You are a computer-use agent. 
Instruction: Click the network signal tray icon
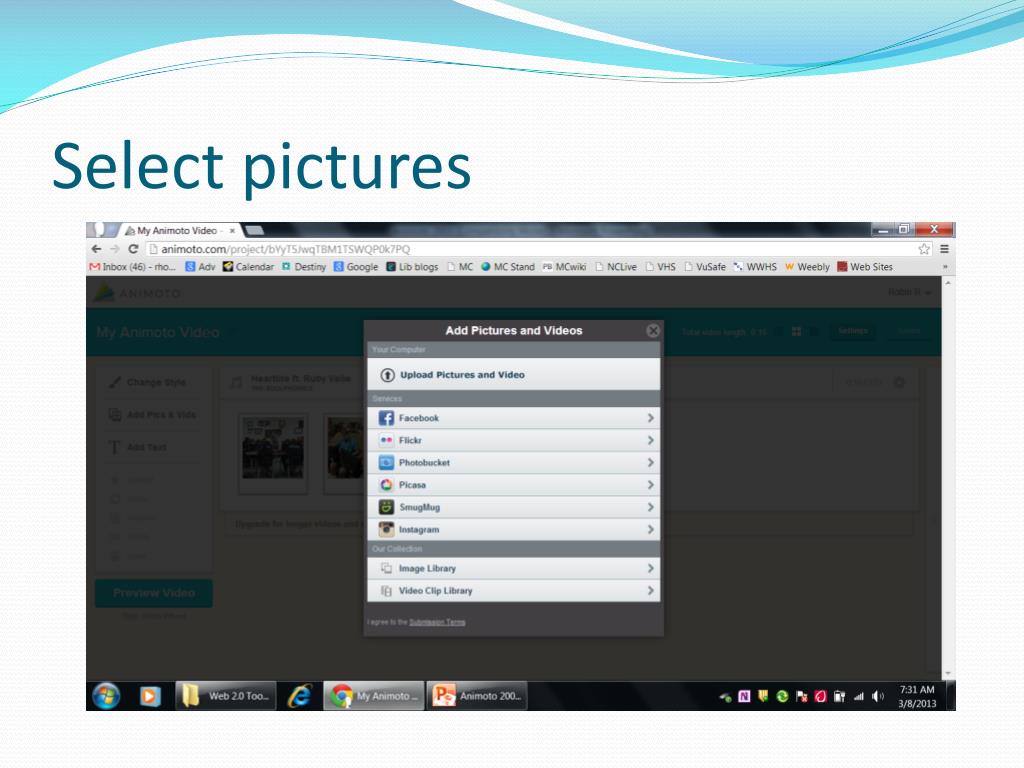tap(859, 697)
